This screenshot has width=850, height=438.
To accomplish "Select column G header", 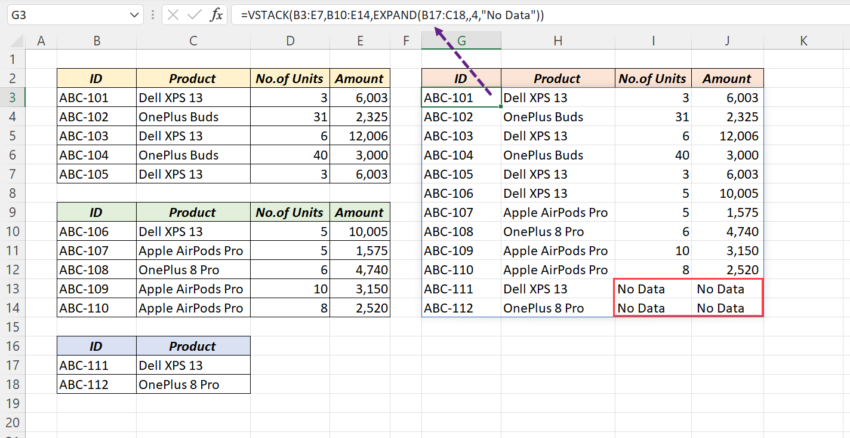I will [461, 41].
